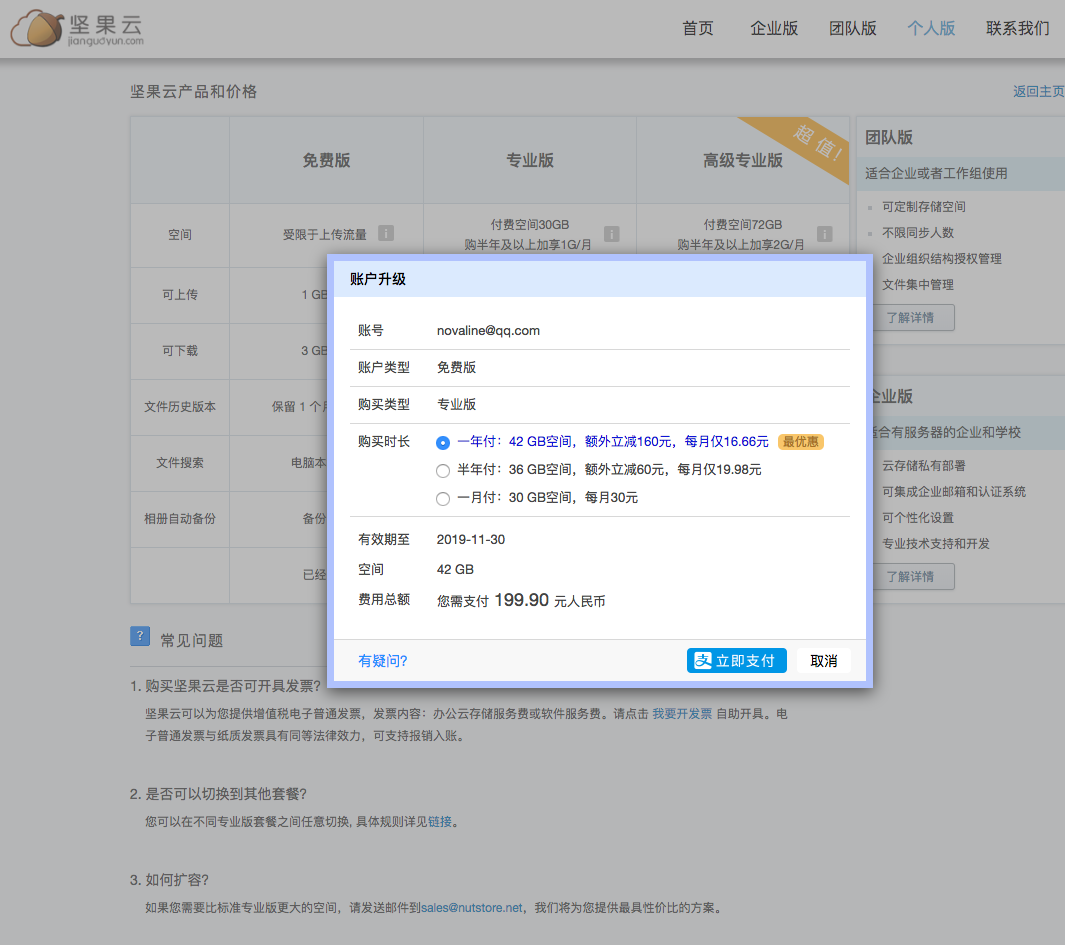Open the 我要开发票 link
1065x945 pixels.
point(682,713)
